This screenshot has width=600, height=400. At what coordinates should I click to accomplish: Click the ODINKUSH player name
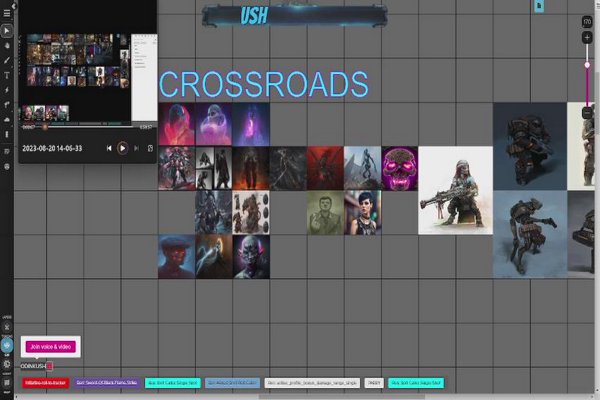coord(33,366)
